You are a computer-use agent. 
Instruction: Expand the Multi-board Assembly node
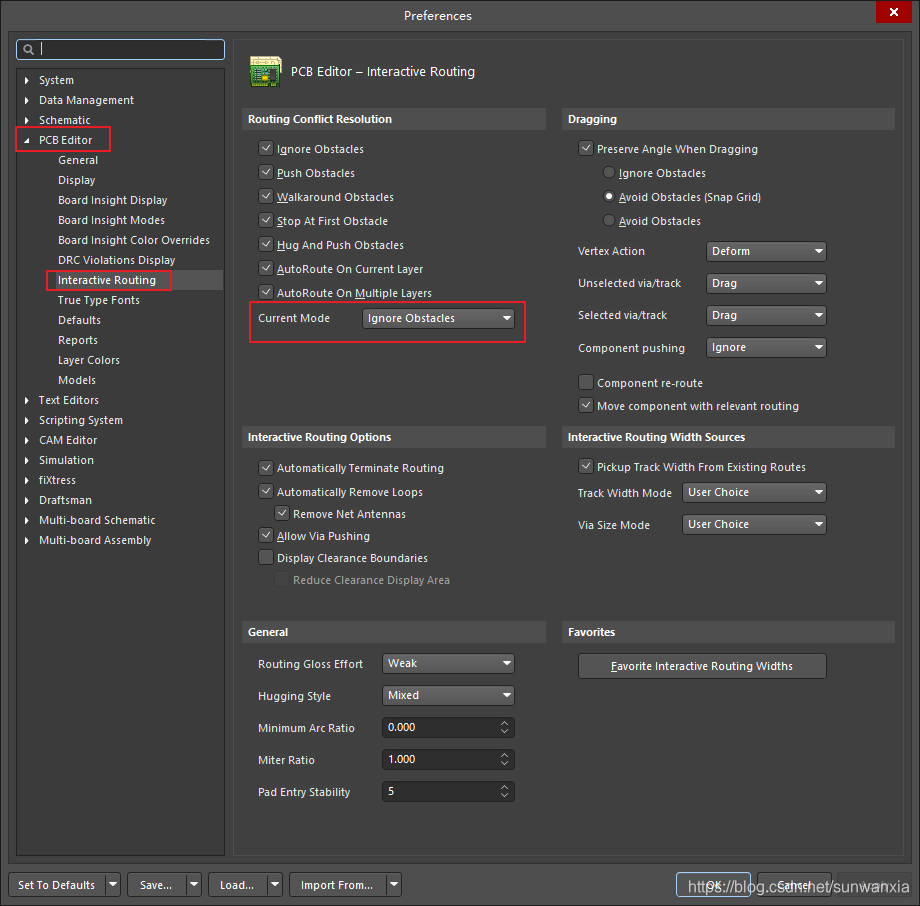point(26,540)
